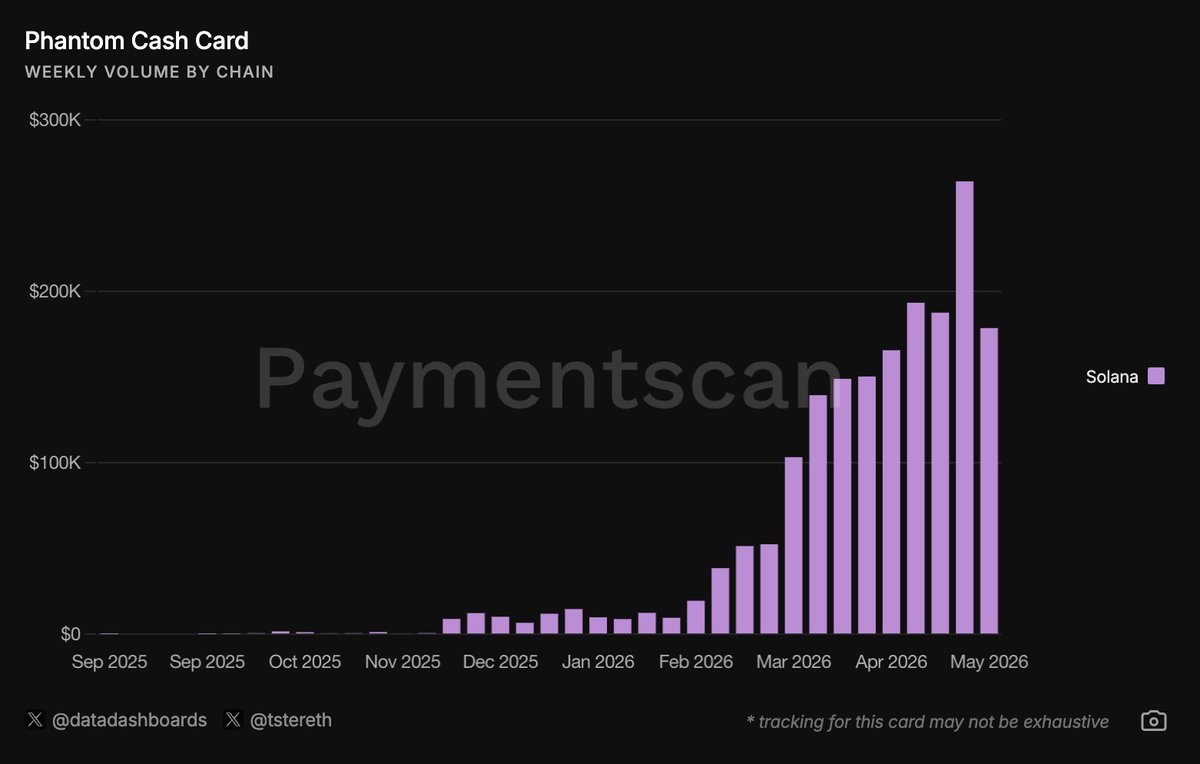Click the X logo beside @tstereth
This screenshot has height=764, width=1200.
click(x=233, y=720)
